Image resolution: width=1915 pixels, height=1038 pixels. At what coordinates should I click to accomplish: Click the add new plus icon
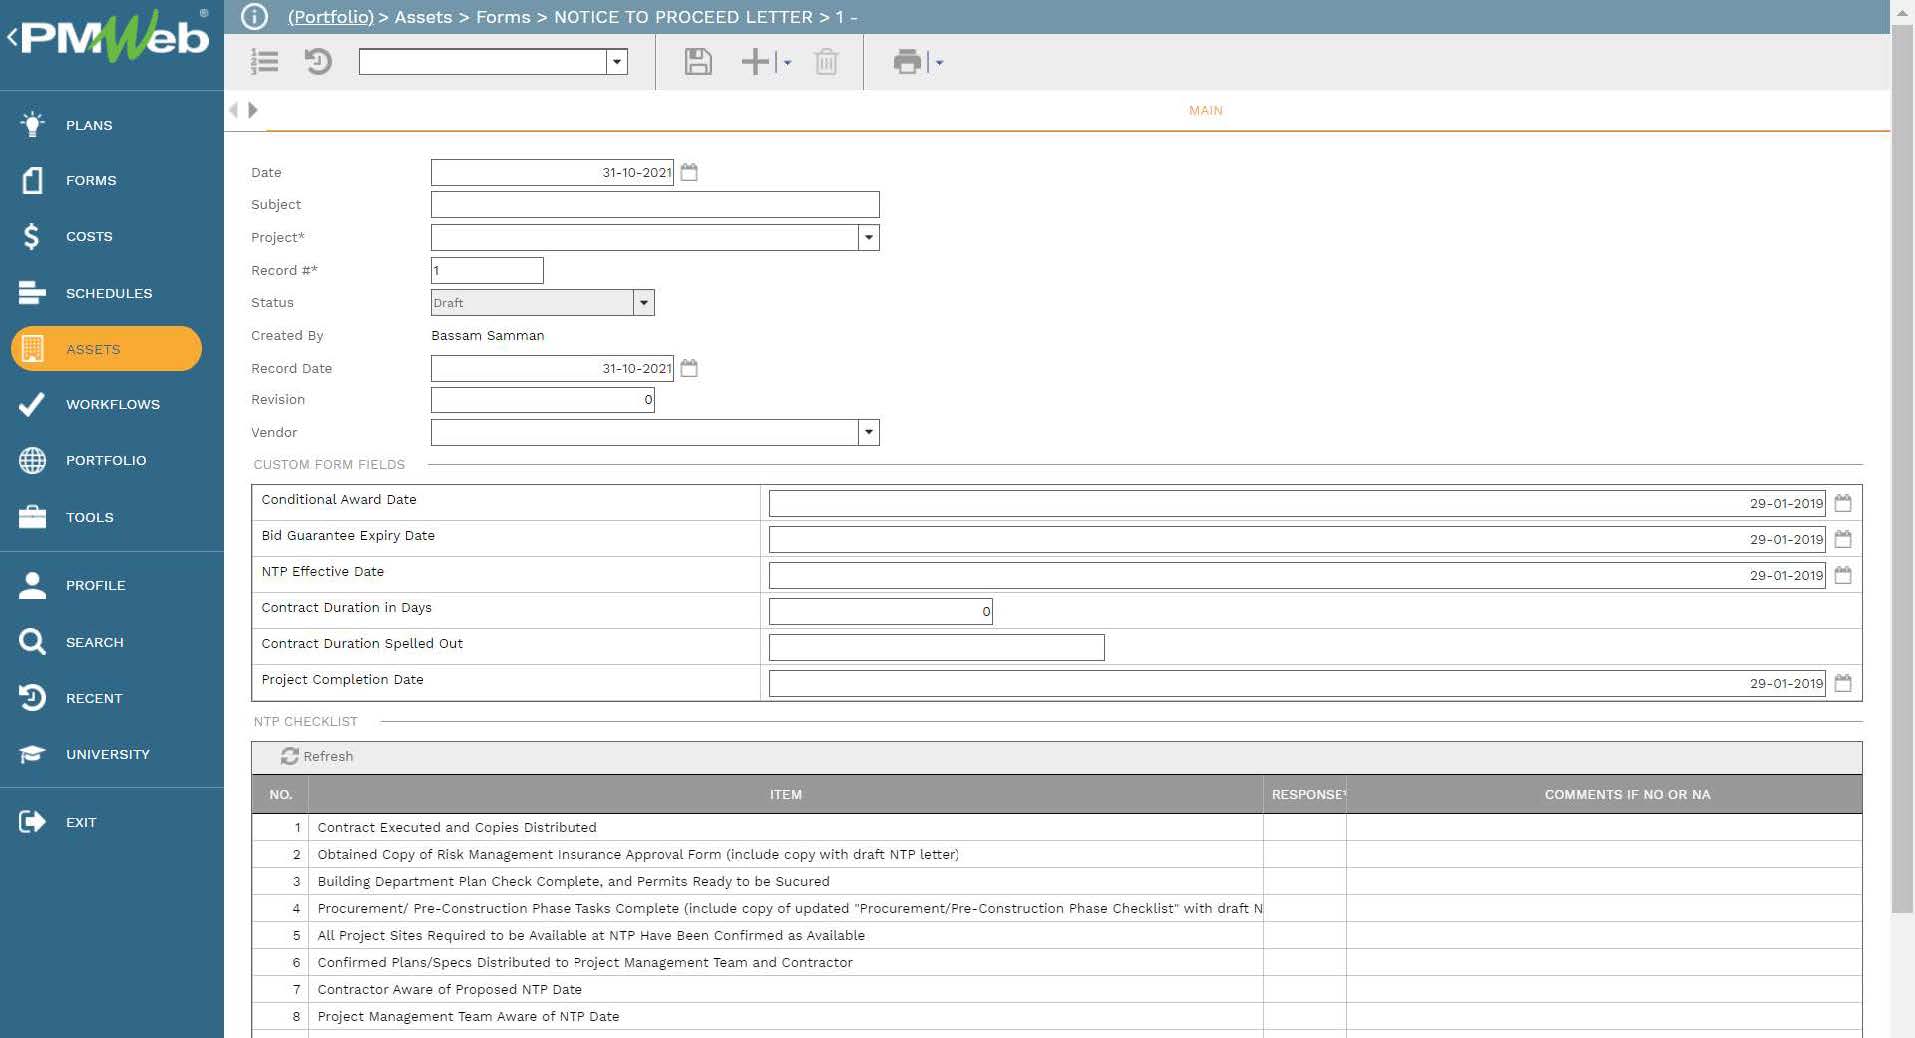coord(755,62)
